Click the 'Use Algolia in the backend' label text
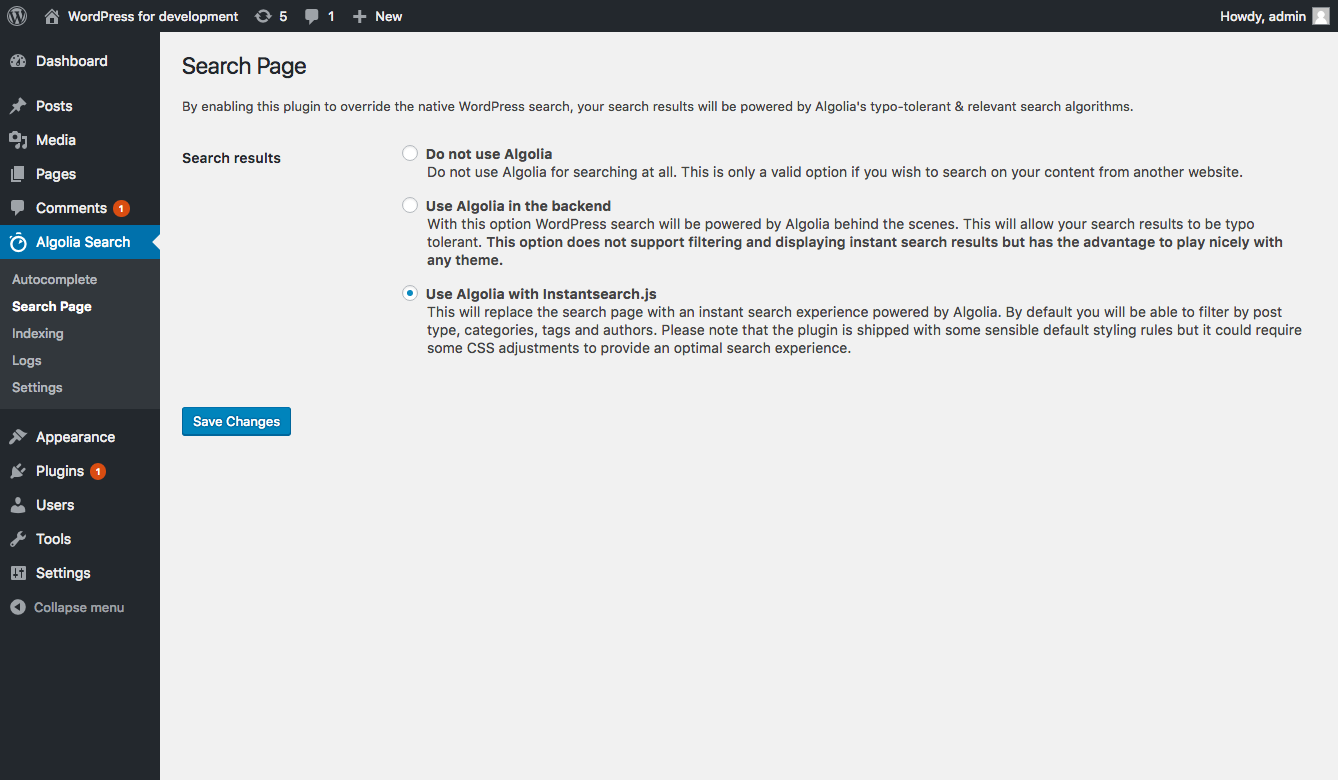This screenshot has height=780, width=1338. pos(518,206)
